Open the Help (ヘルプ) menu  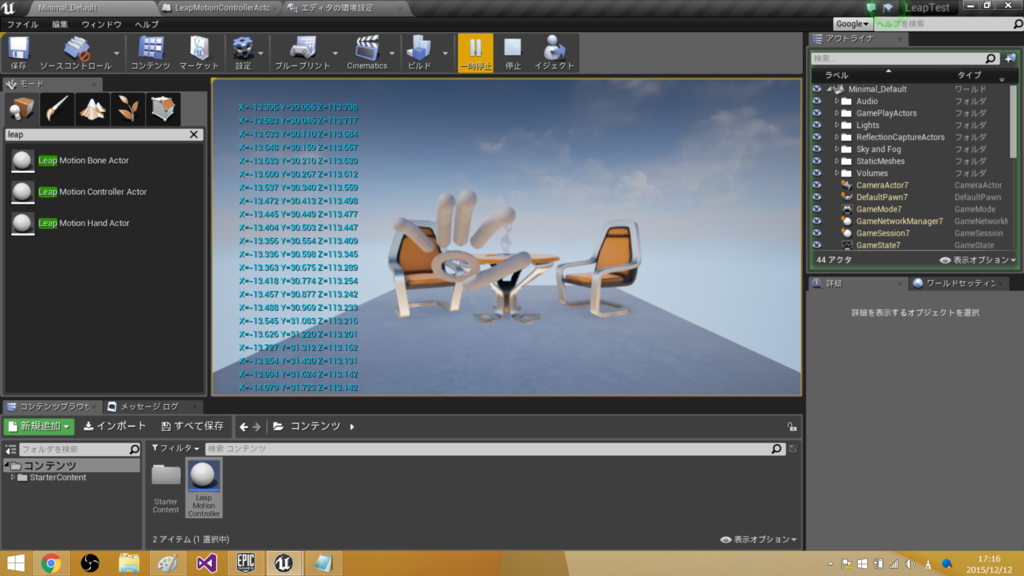[x=146, y=24]
